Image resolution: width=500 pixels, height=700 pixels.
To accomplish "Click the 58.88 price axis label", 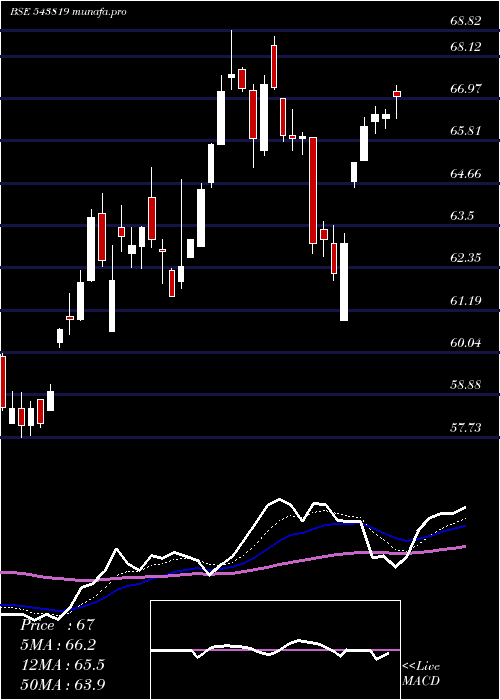I will (x=466, y=384).
